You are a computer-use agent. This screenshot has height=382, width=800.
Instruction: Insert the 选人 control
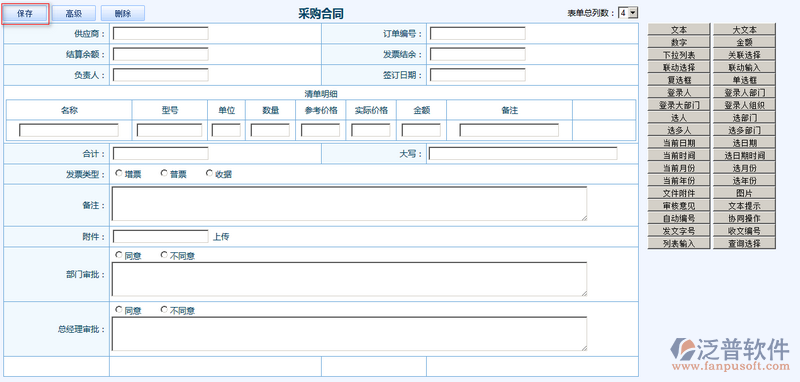(679, 117)
